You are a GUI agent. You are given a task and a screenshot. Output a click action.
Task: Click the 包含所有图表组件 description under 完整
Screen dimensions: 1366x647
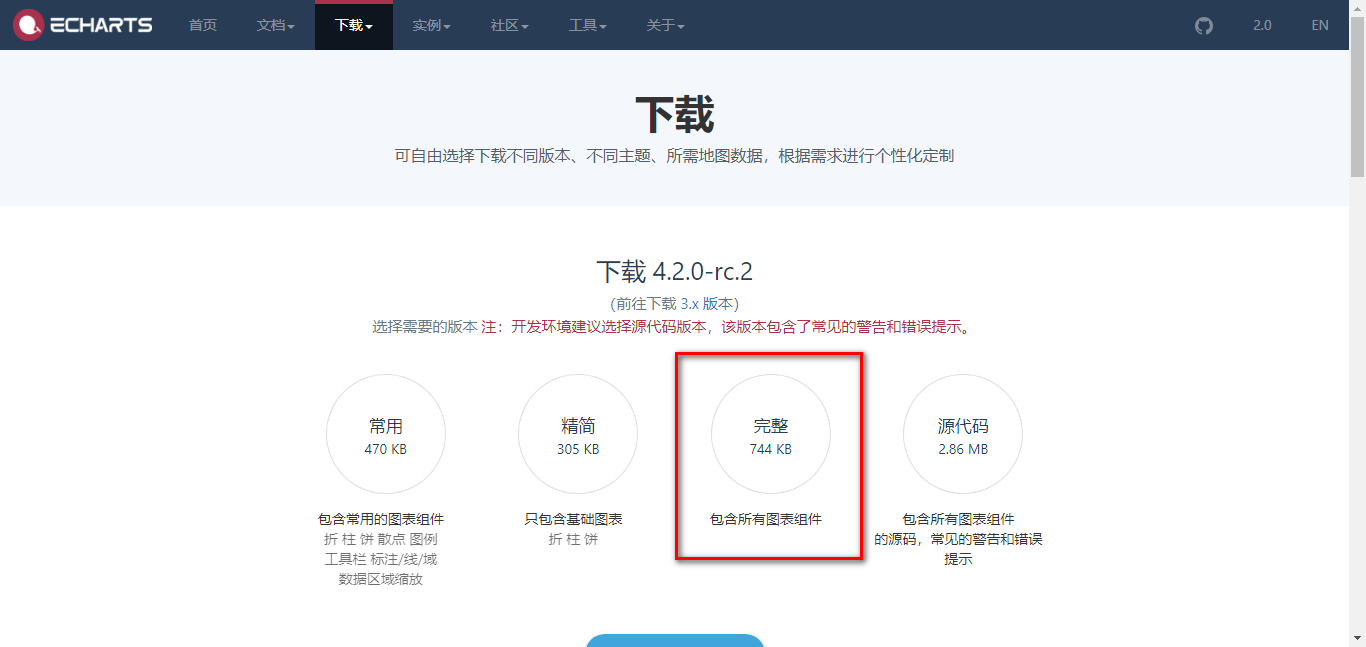click(766, 519)
